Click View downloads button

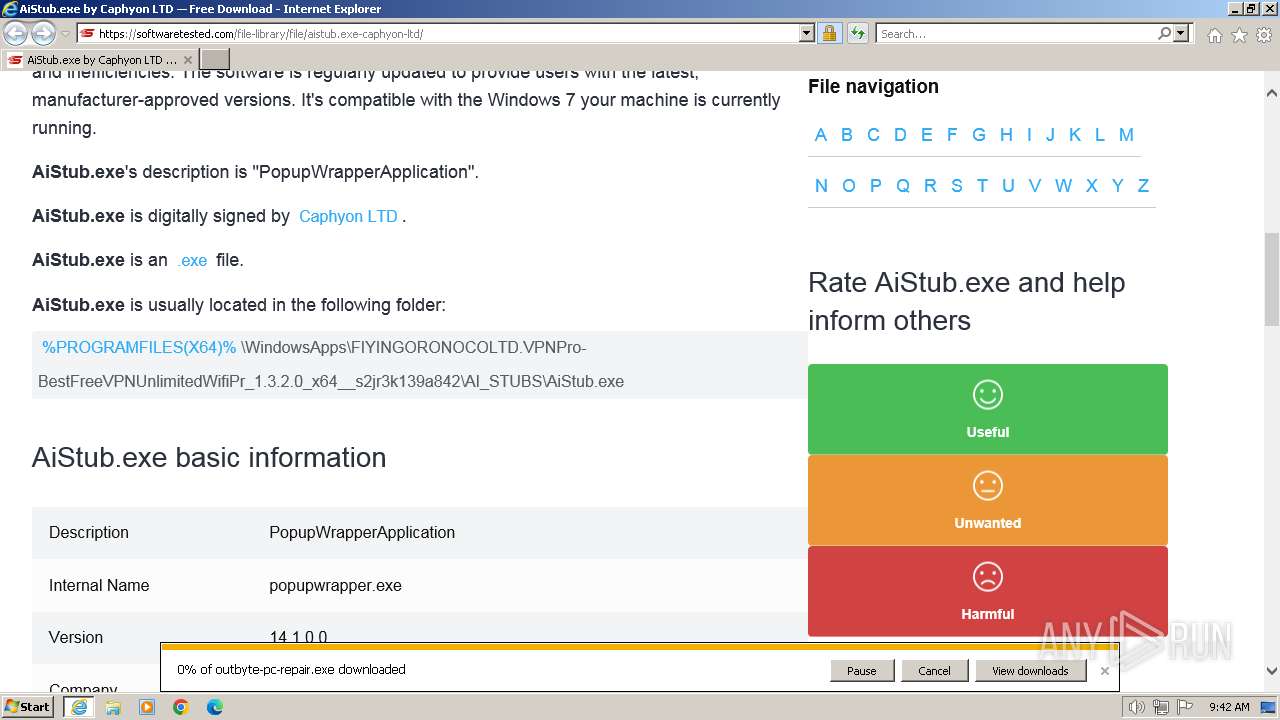pyautogui.click(x=1030, y=671)
